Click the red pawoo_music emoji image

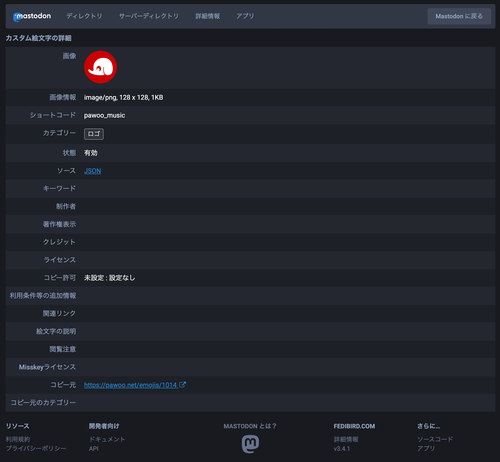pos(100,67)
